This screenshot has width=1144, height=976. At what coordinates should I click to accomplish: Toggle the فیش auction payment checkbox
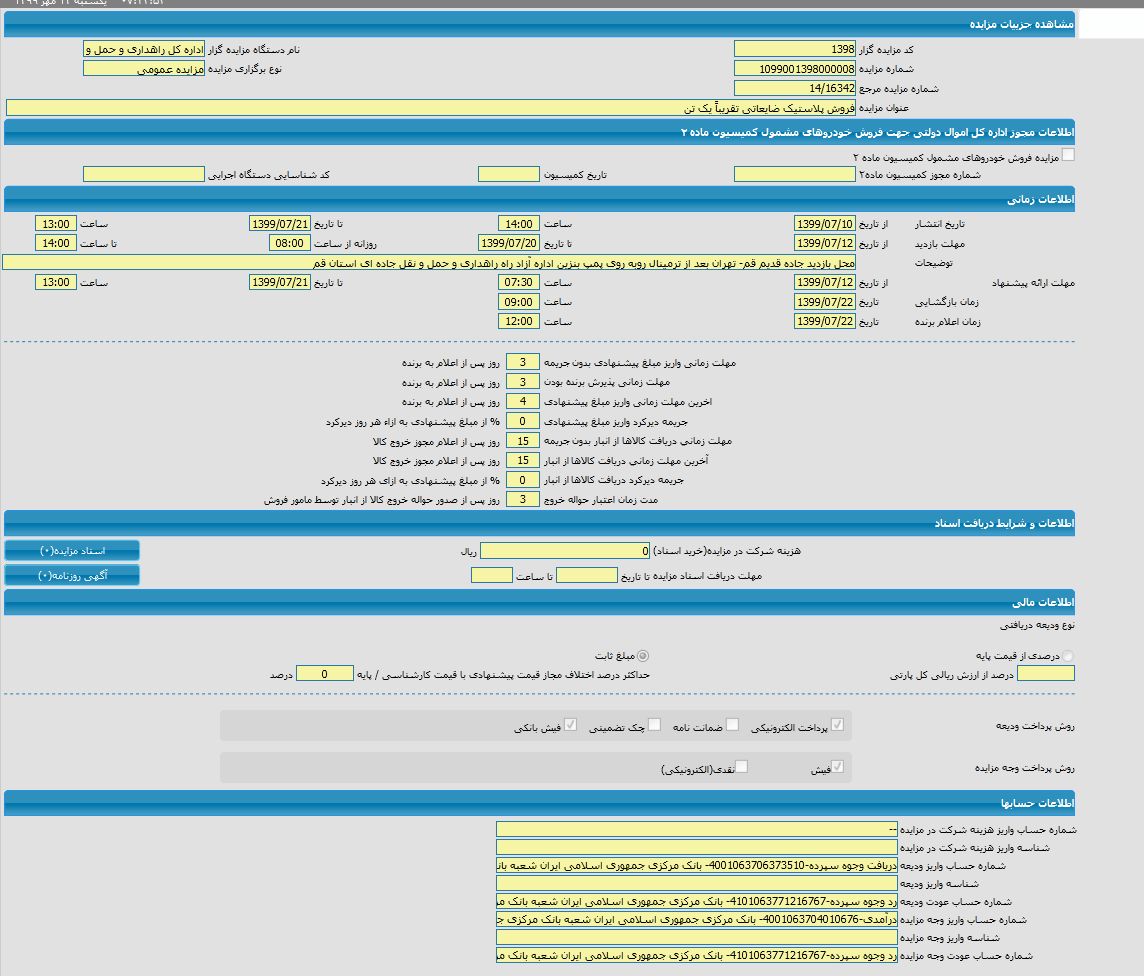point(837,767)
